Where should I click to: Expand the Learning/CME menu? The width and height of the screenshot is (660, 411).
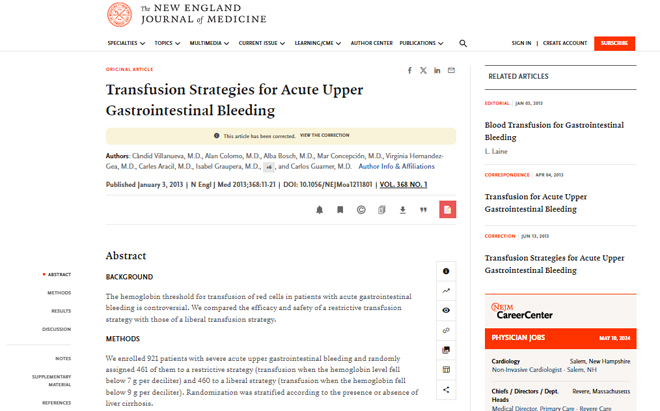pos(318,43)
